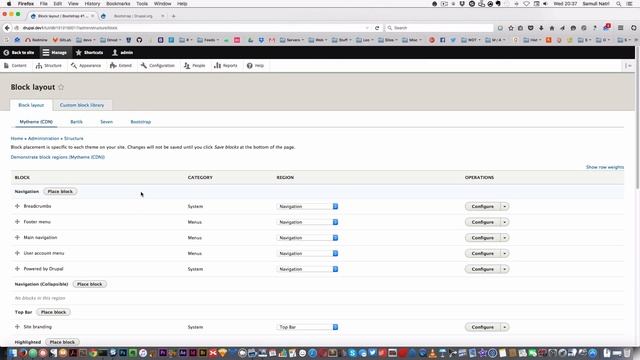Open the Appearance admin menu item
This screenshot has height=360, width=640.
click(86, 66)
